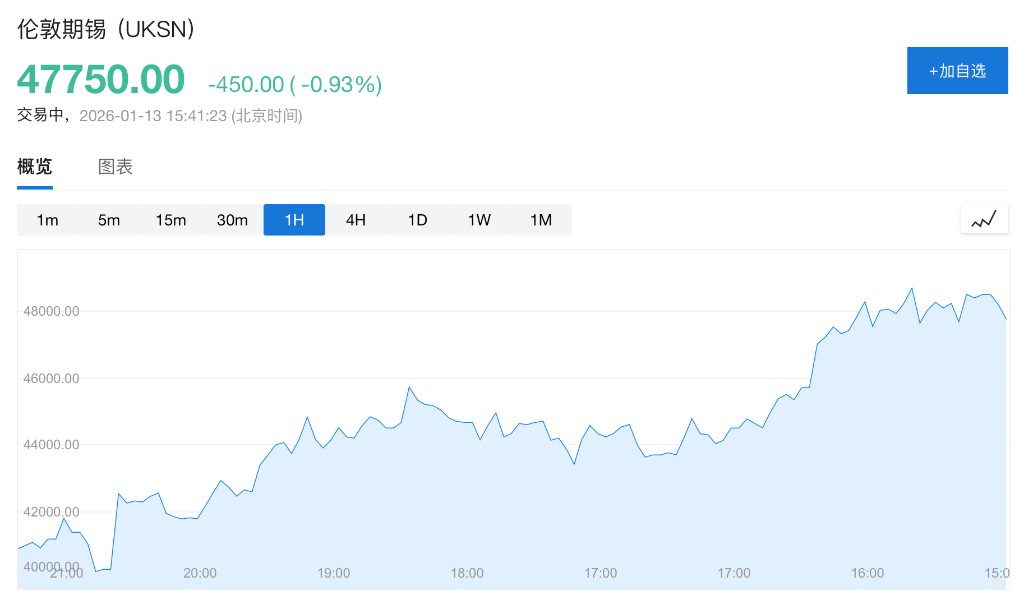Click the 21:00 time axis label

pos(66,573)
